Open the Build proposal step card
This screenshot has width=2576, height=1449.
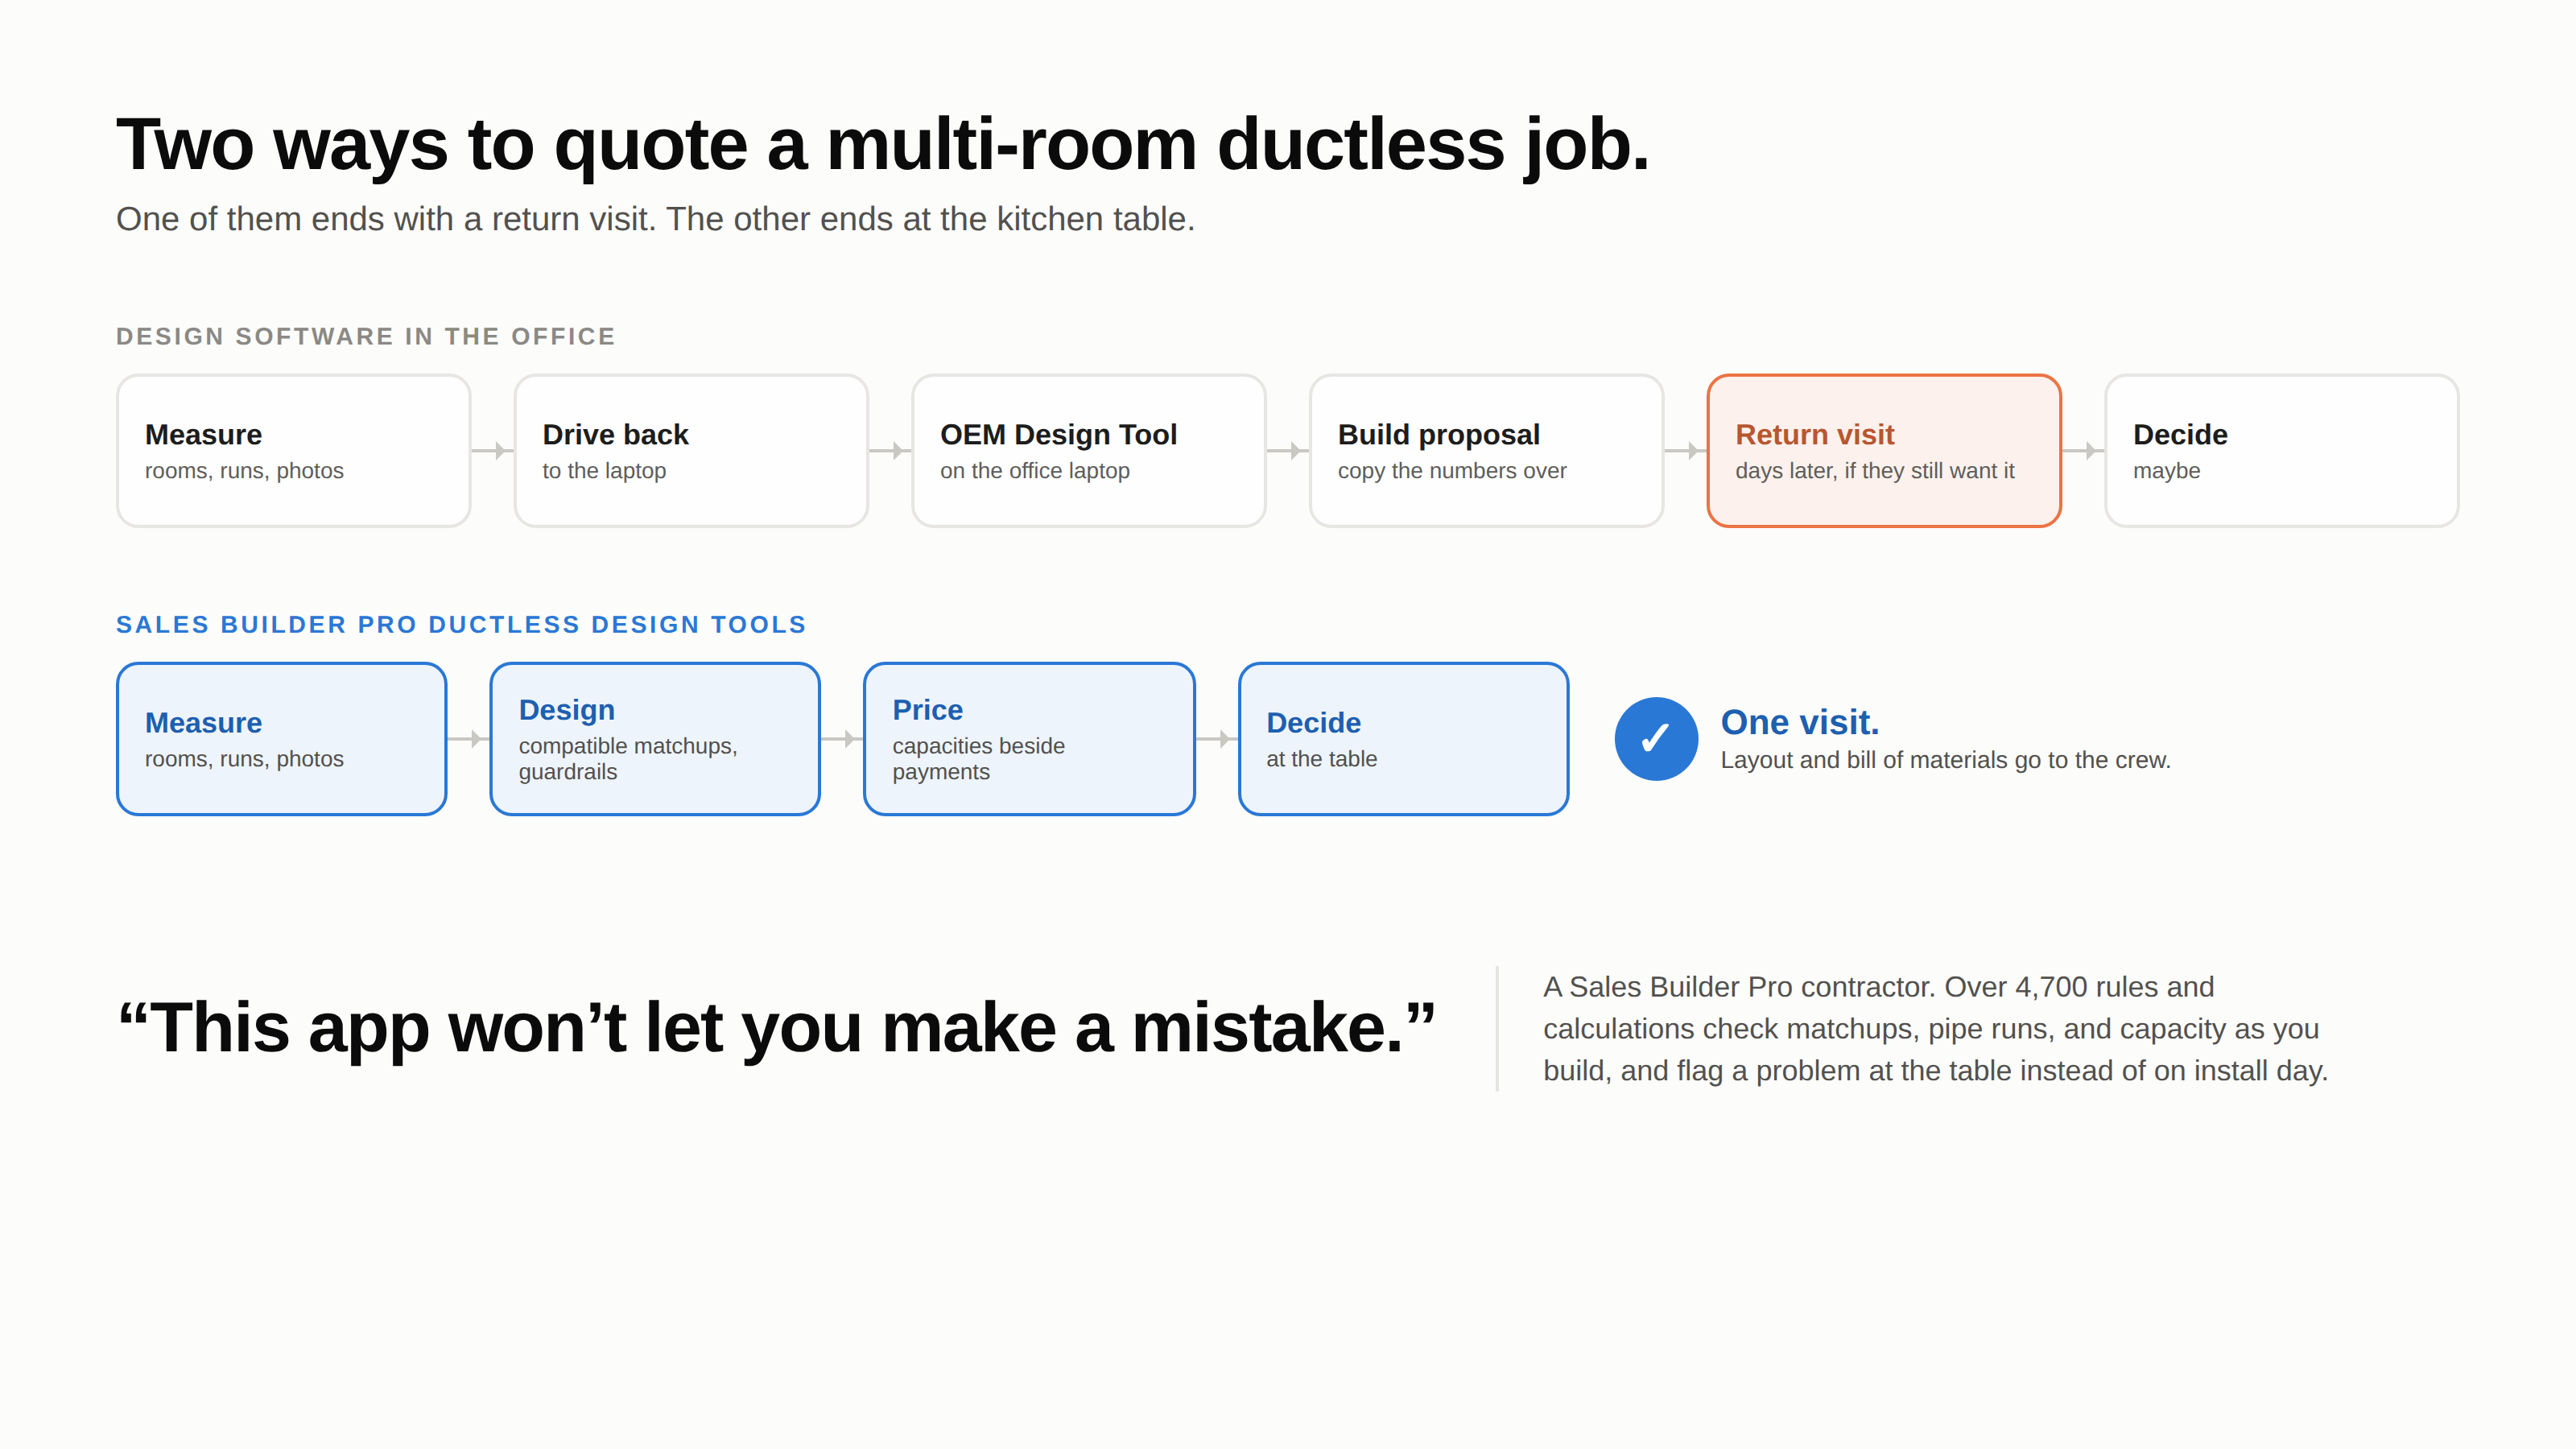(1486, 451)
